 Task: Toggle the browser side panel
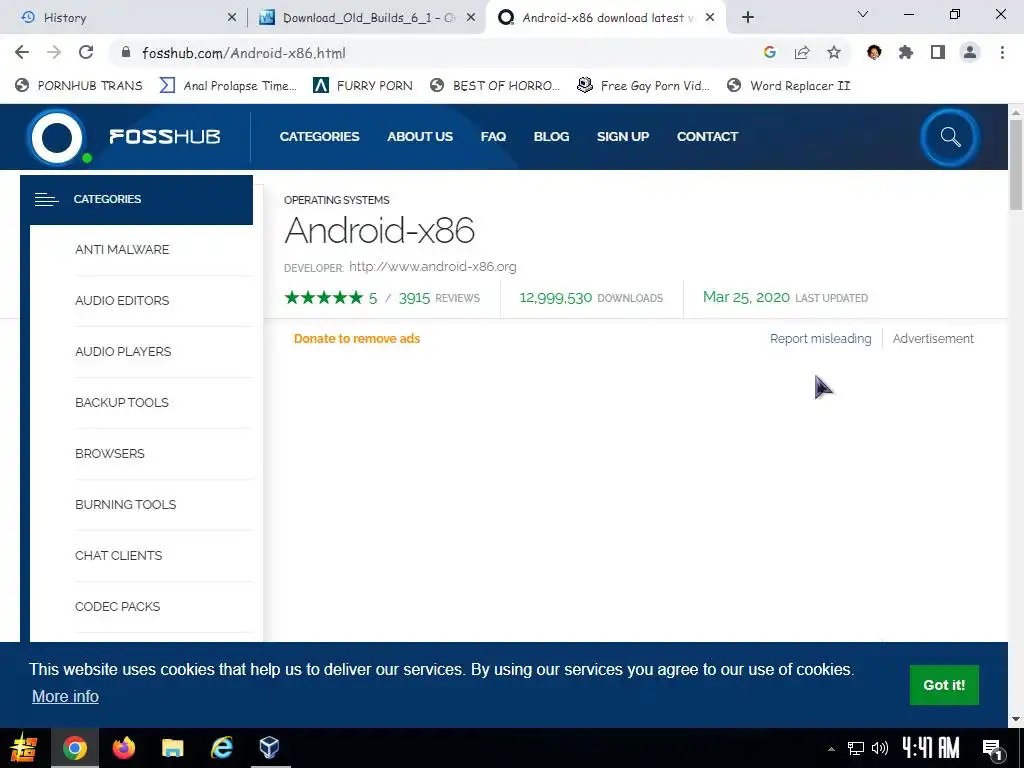(938, 53)
